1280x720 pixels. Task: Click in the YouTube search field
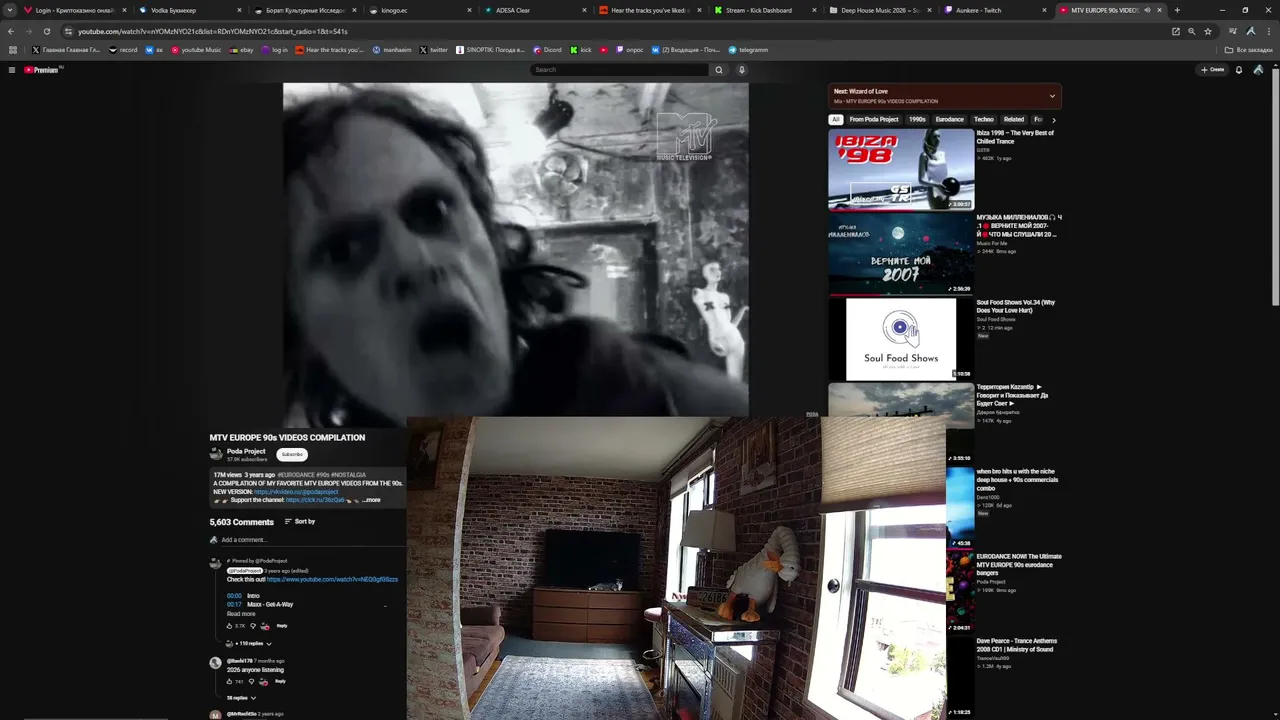(x=619, y=70)
